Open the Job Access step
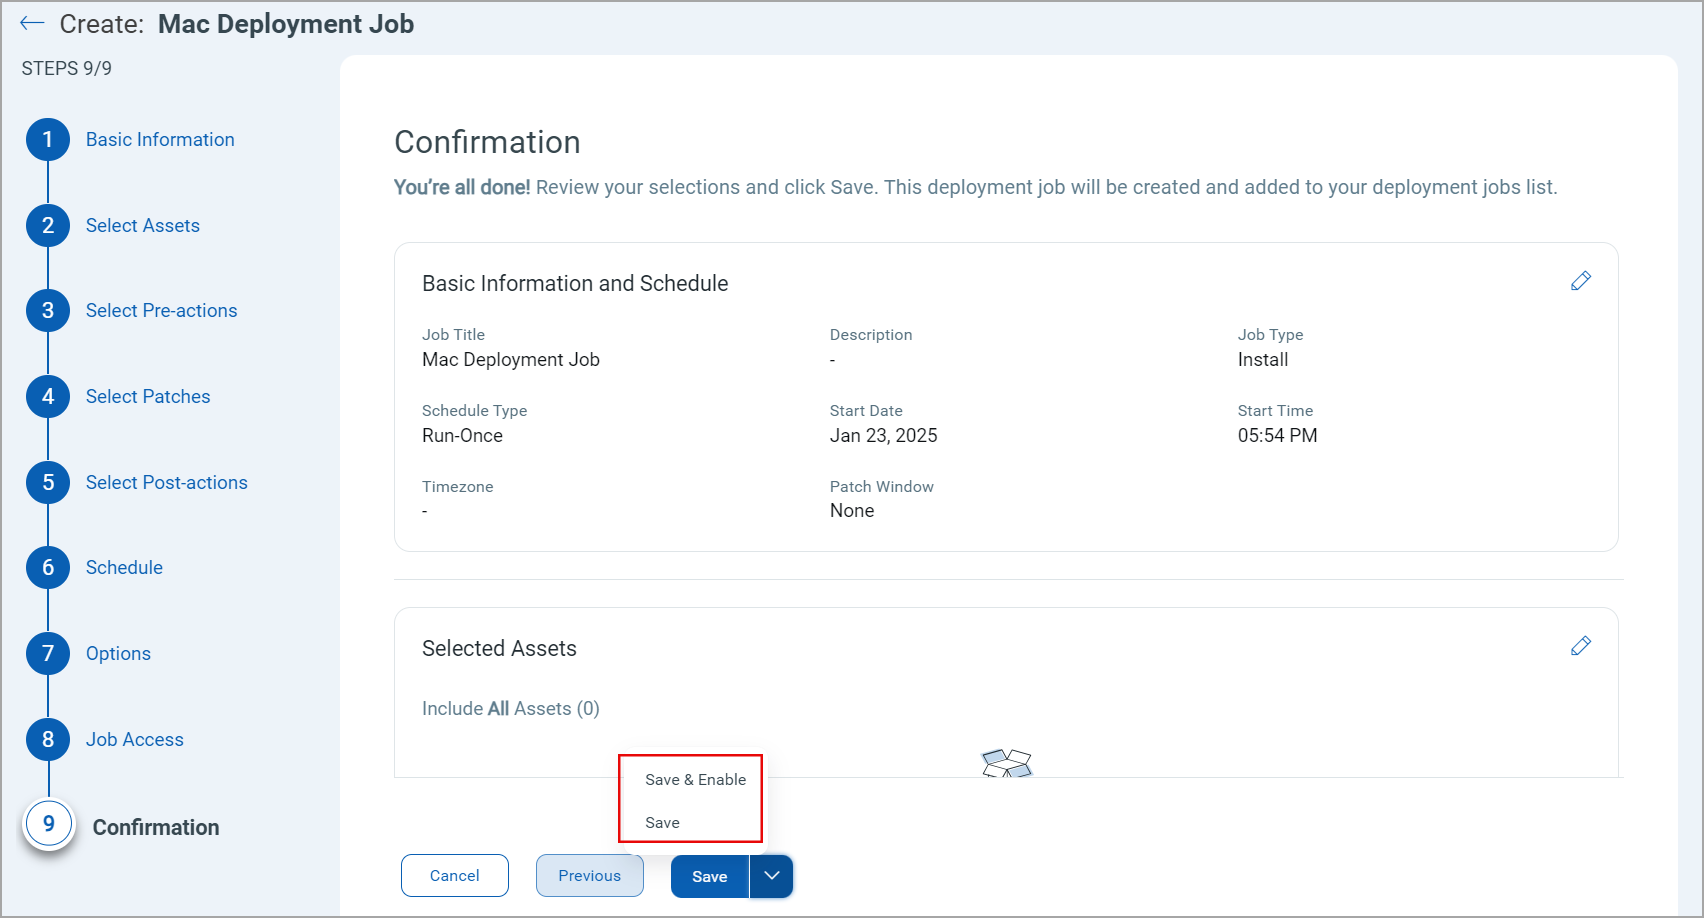This screenshot has width=1704, height=918. pos(134,740)
